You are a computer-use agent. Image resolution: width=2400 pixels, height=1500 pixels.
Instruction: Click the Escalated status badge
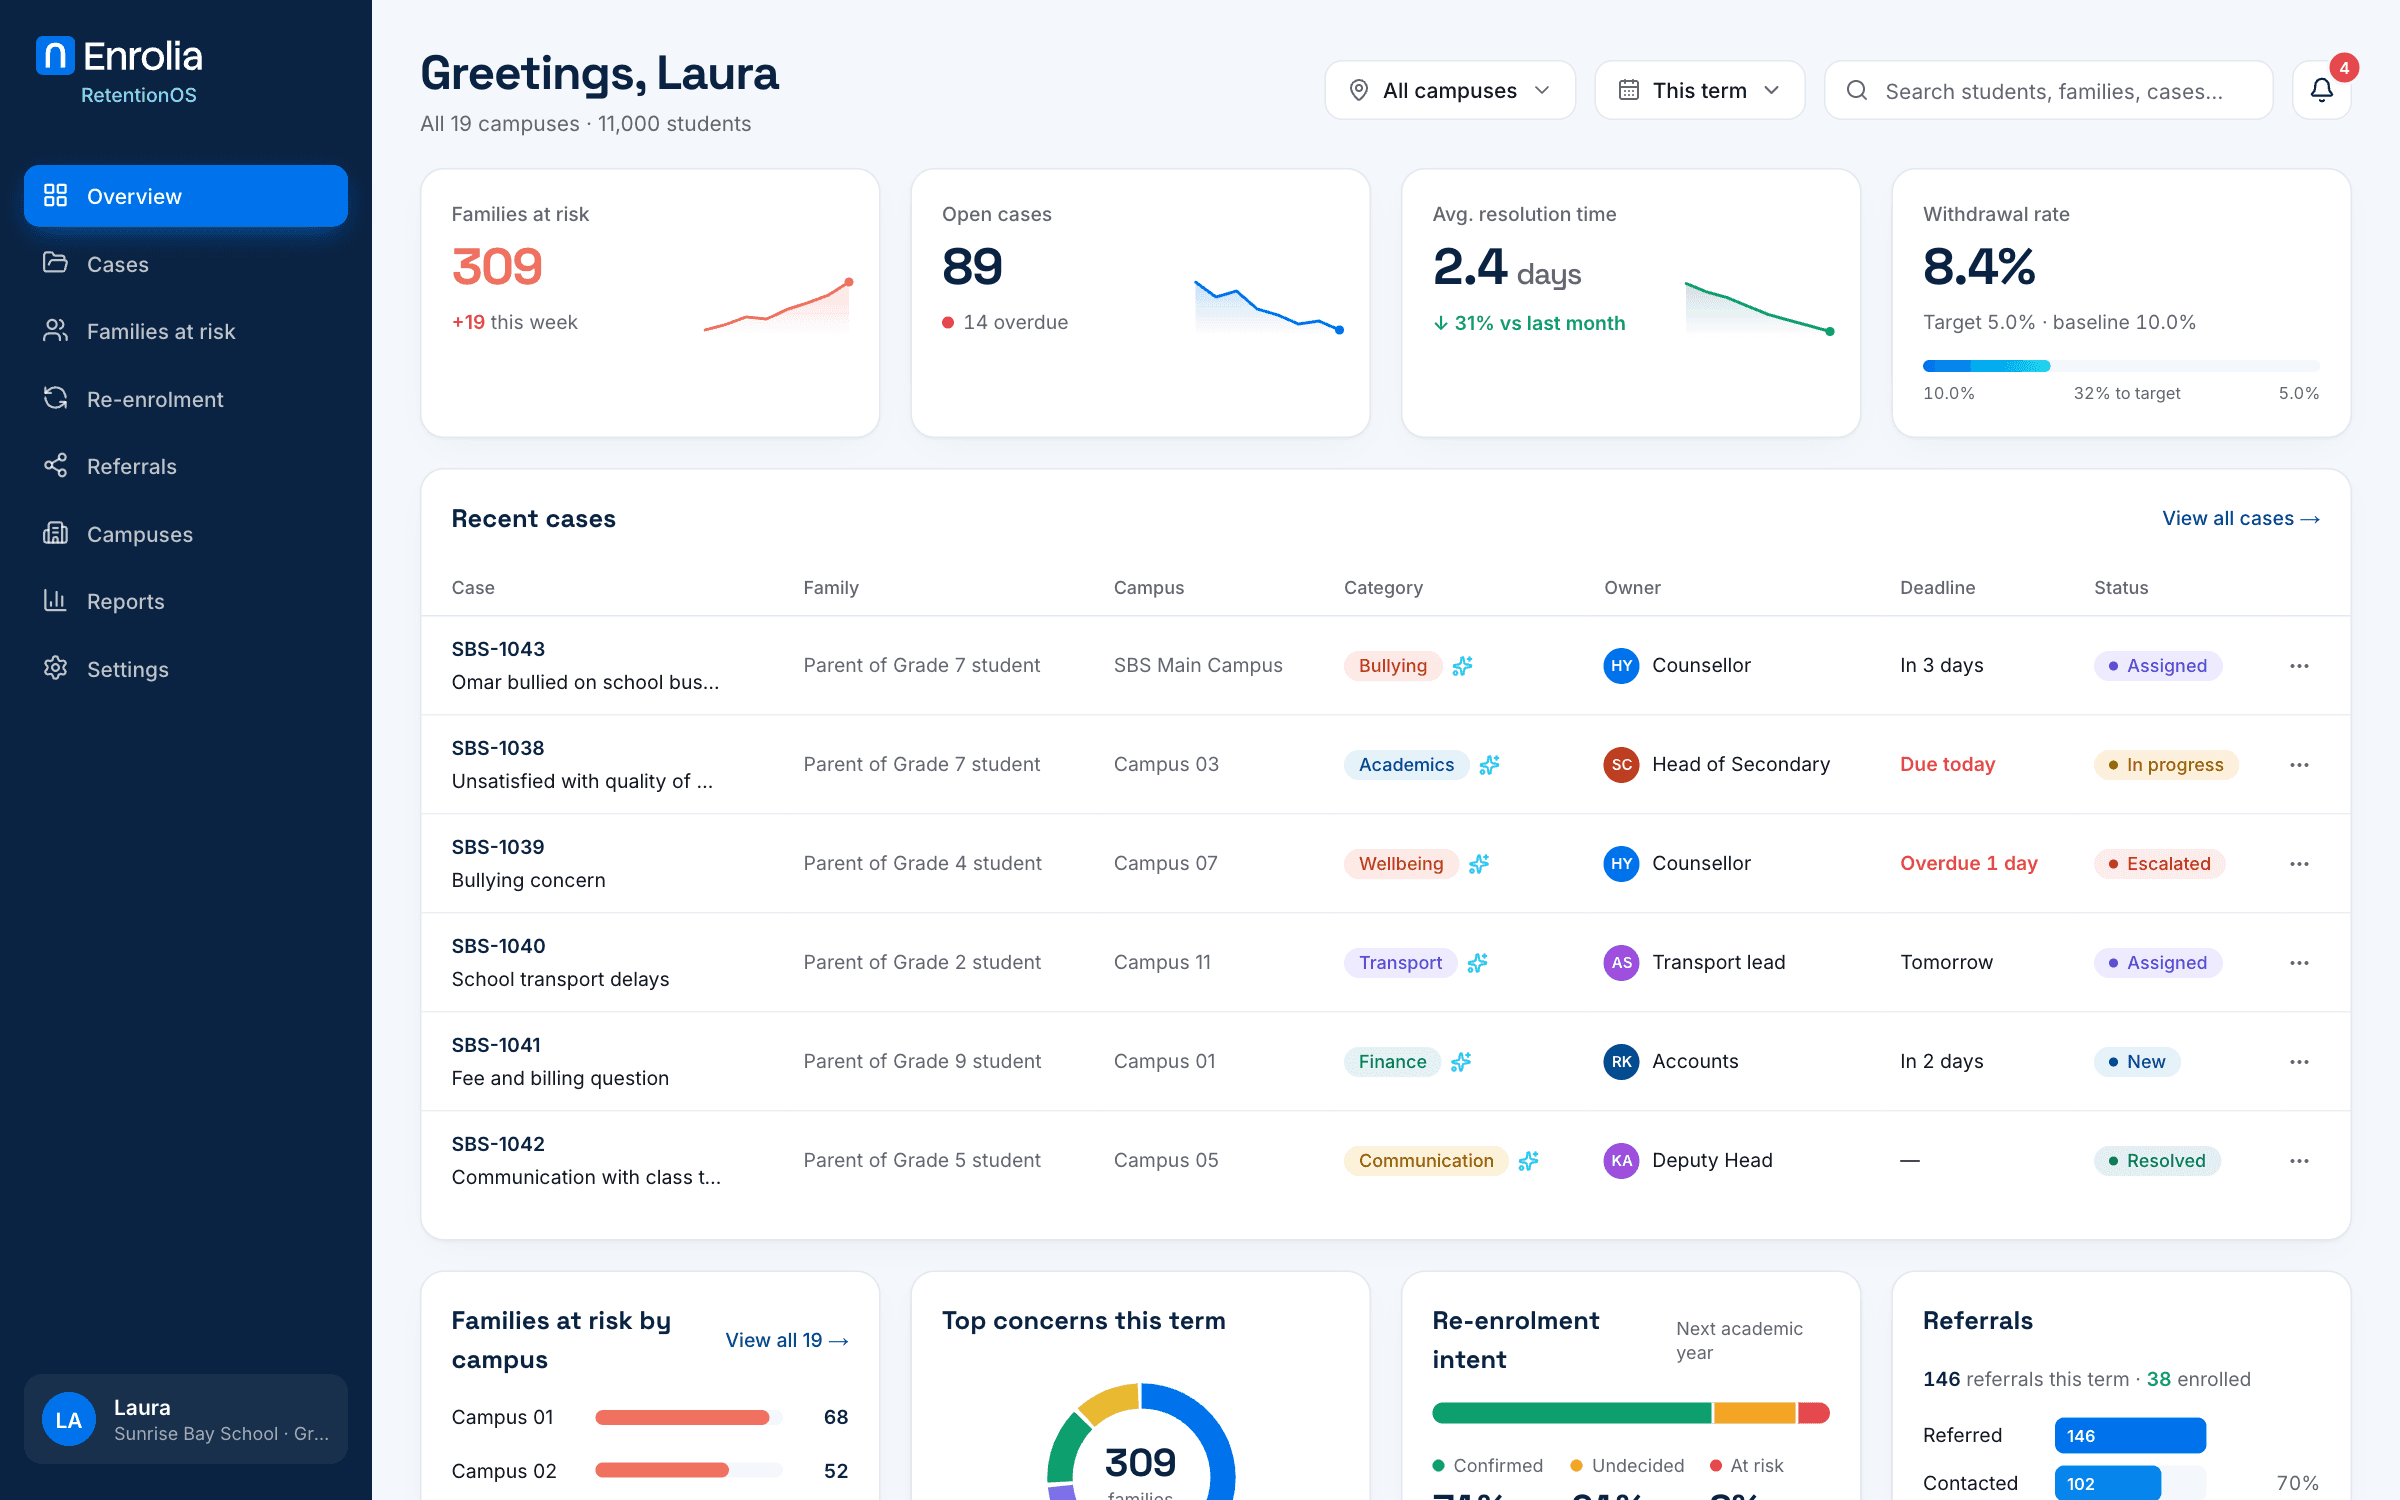(2159, 864)
